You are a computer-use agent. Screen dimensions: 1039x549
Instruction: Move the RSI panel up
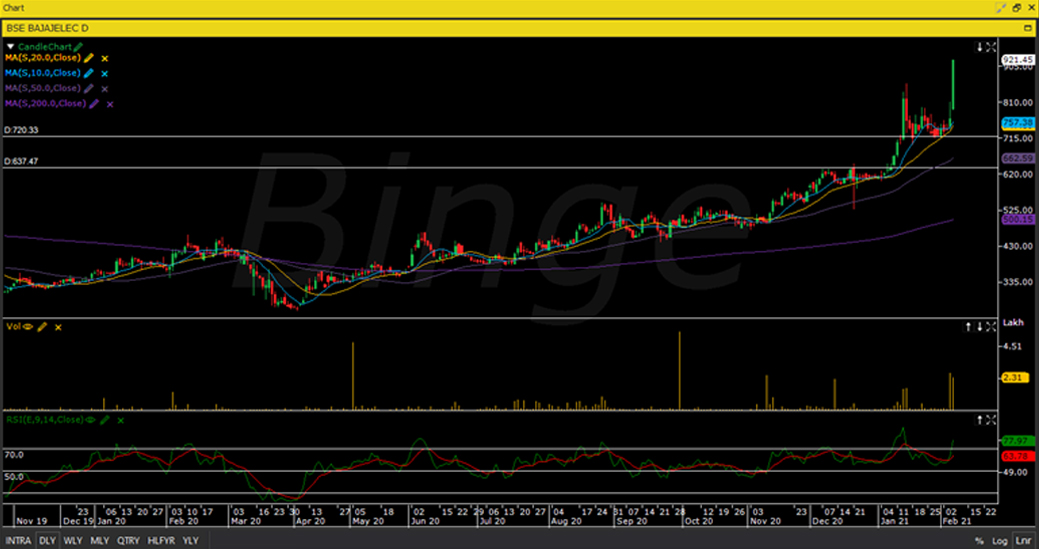click(x=979, y=420)
